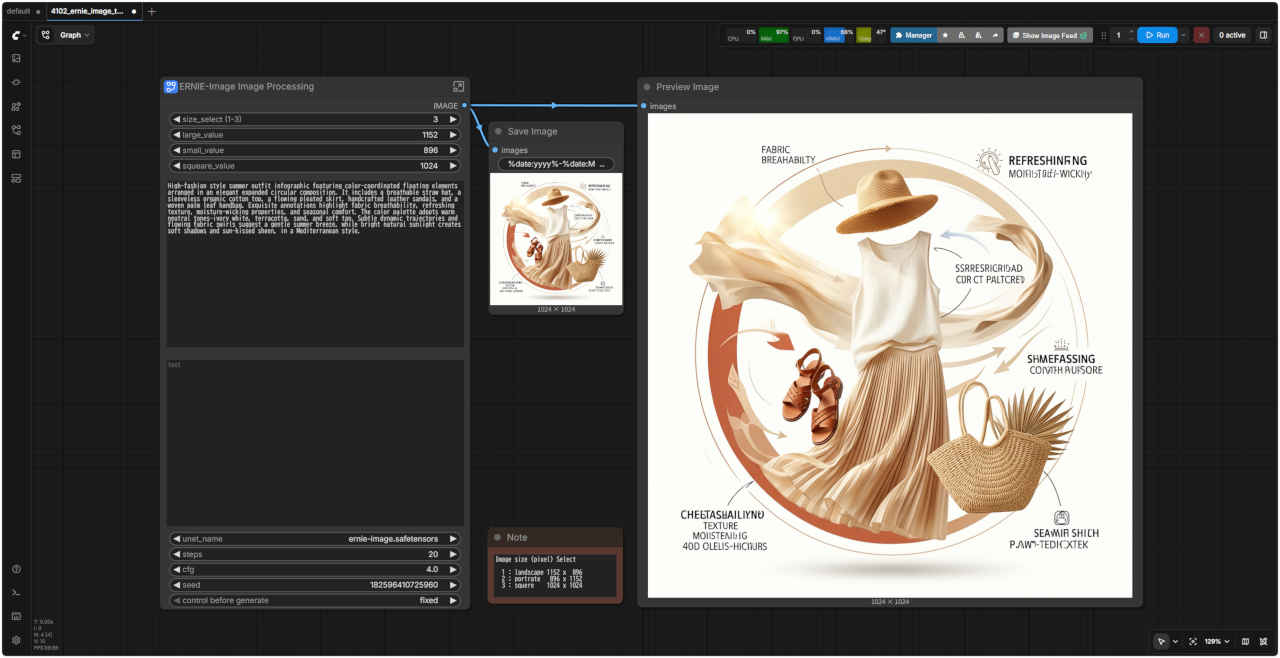Screen dimensions: 1280x658
Task: Open the Graph breadcrumb dropdown
Action: tap(74, 35)
